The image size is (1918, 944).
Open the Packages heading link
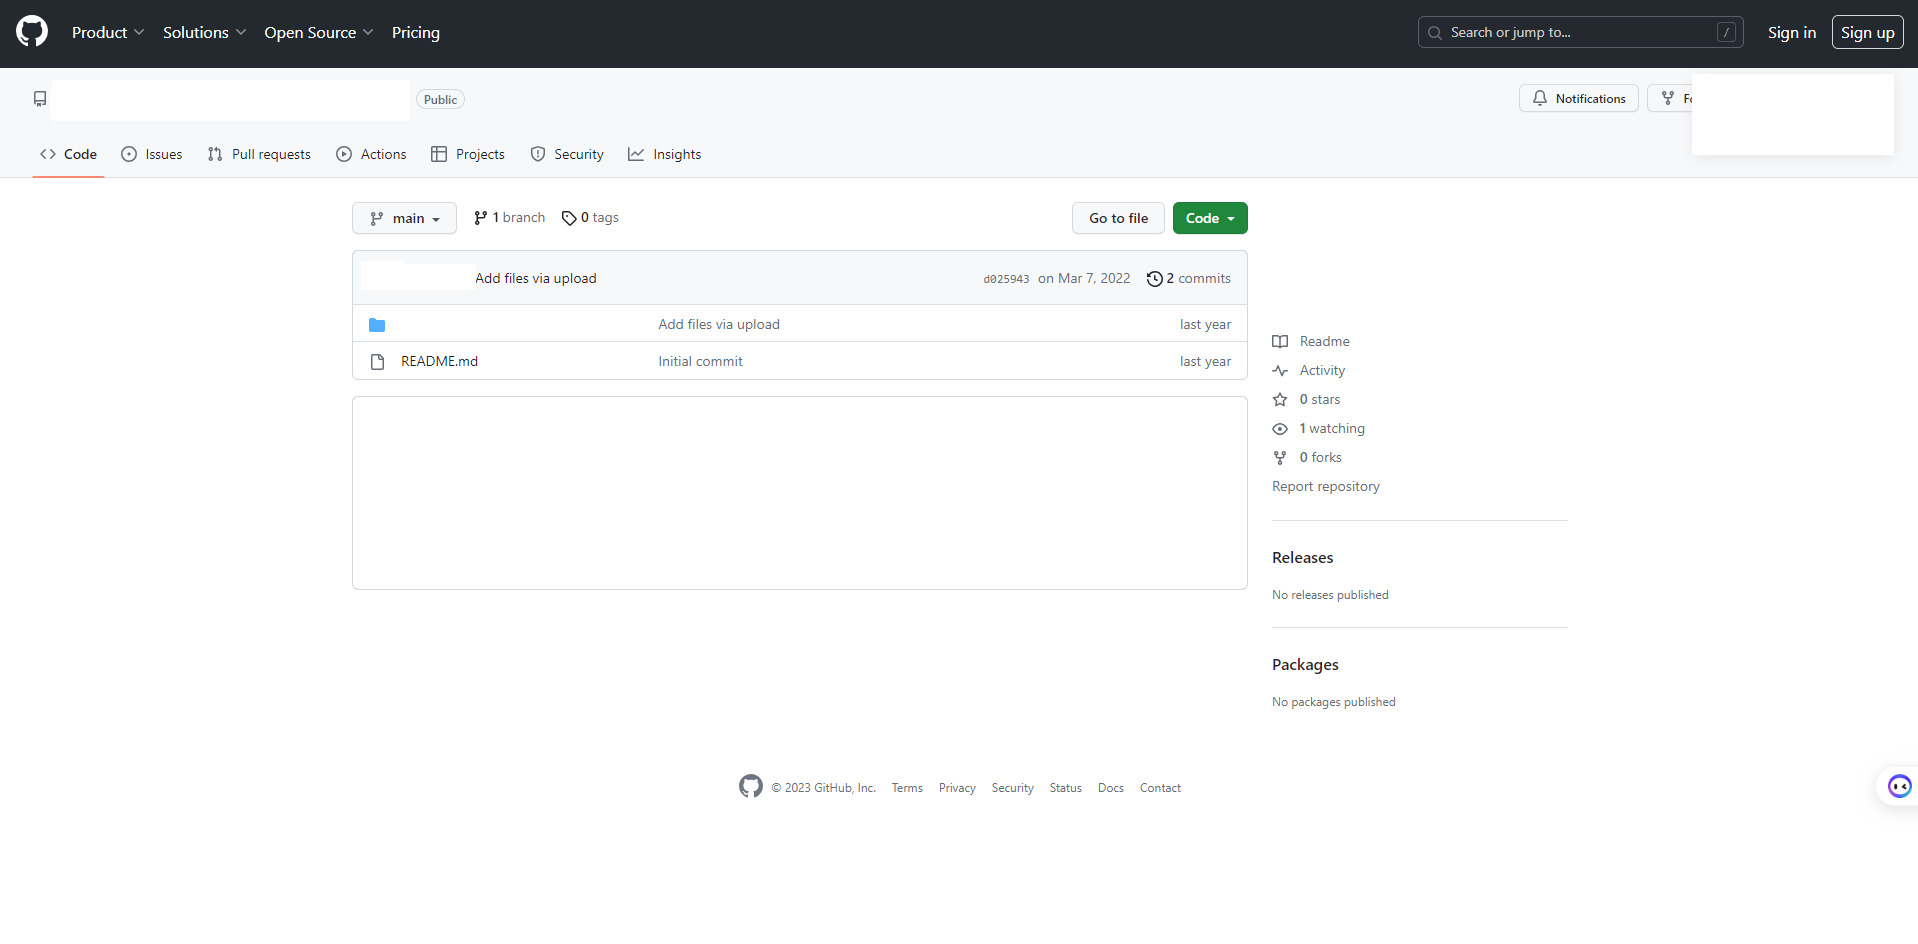(x=1305, y=664)
